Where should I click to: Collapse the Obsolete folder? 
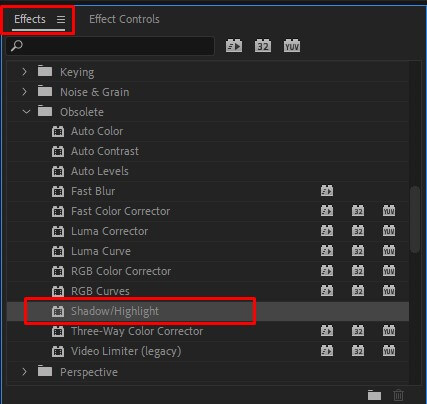tap(26, 112)
